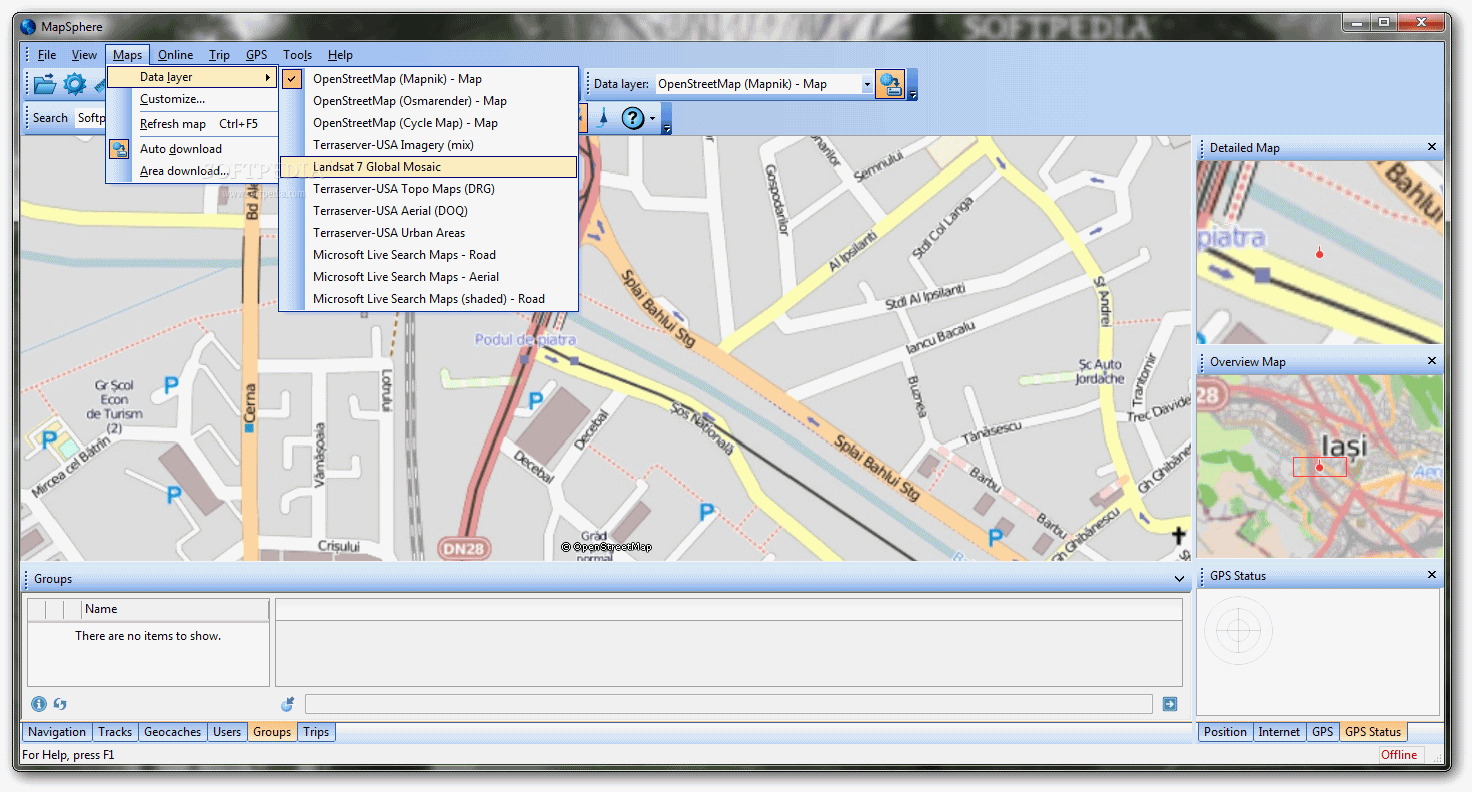
Task: Open the File menu
Action: click(47, 55)
